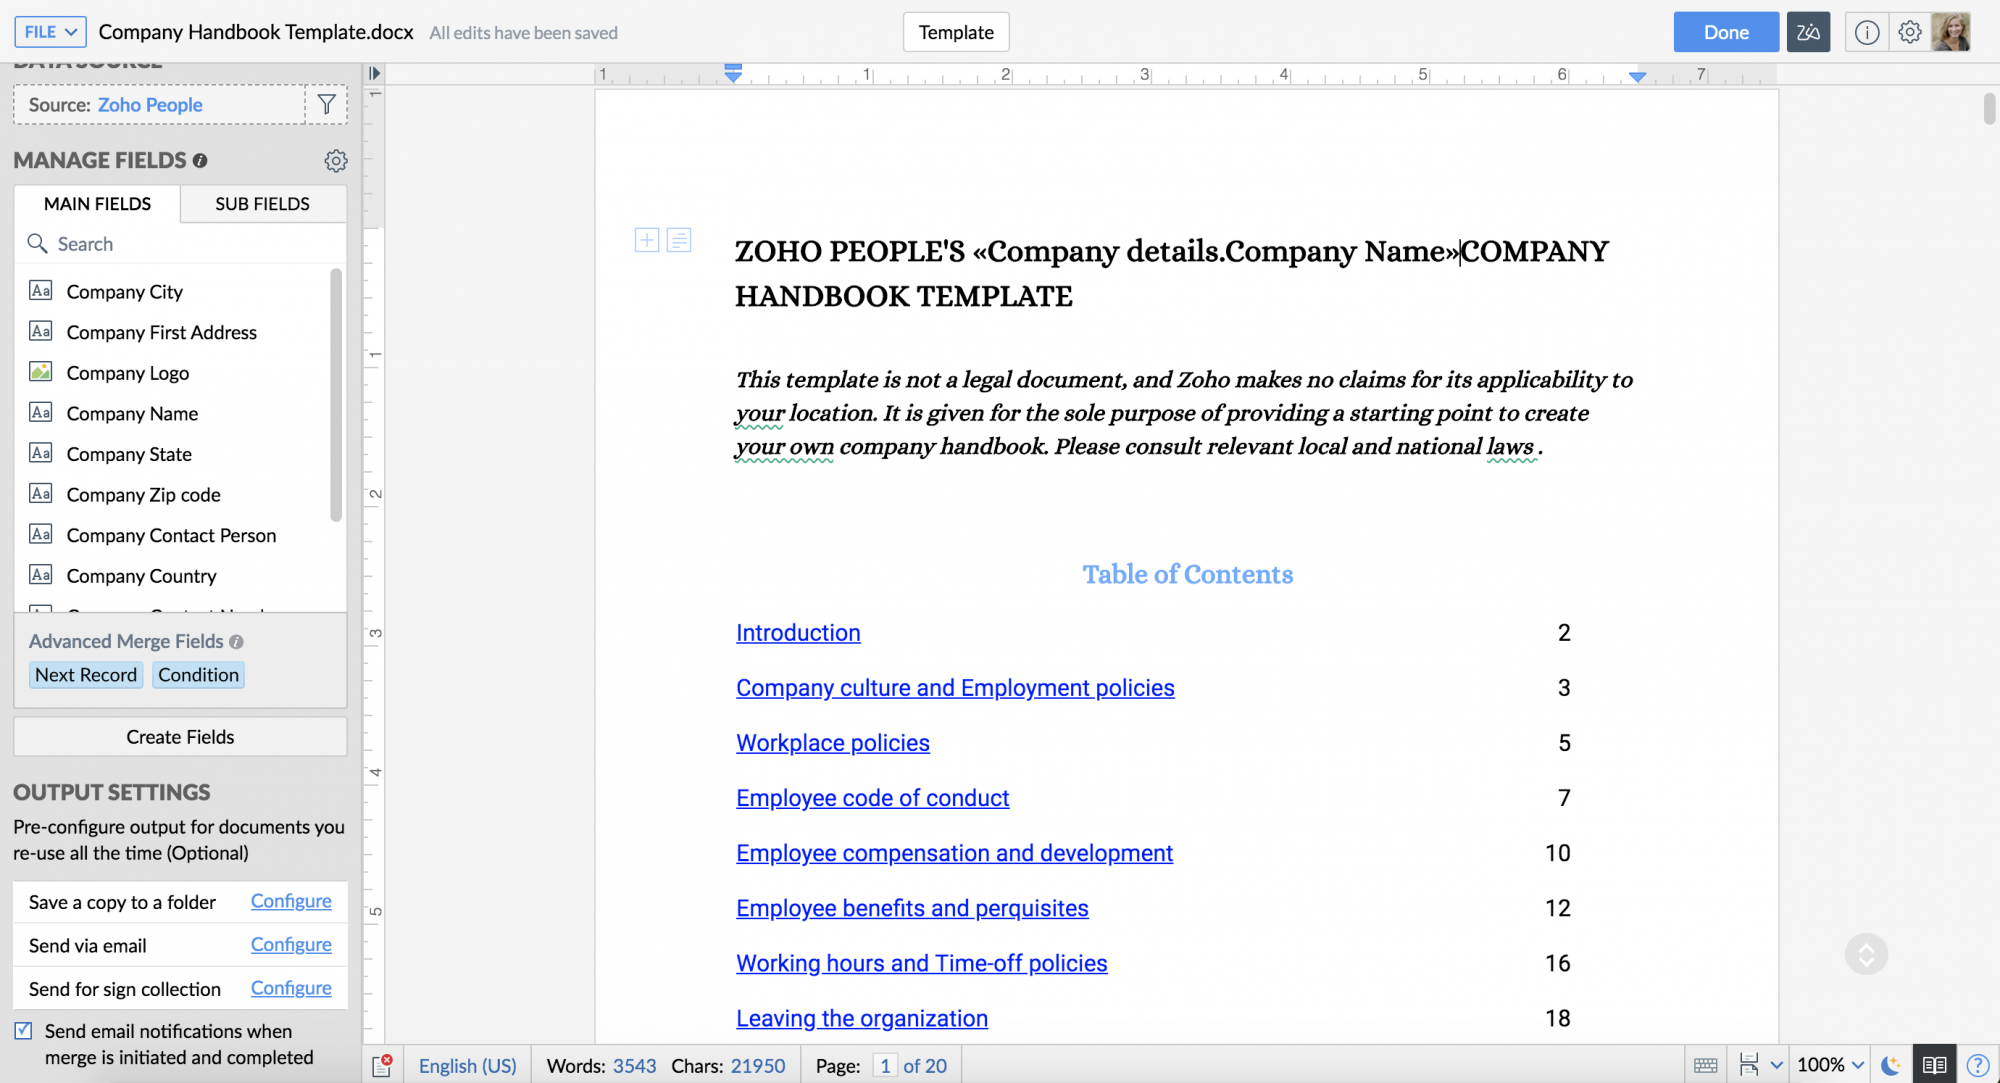Viewport: 2000px width, 1083px height.
Task: Open Employee code of conduct link
Action: pyautogui.click(x=872, y=798)
